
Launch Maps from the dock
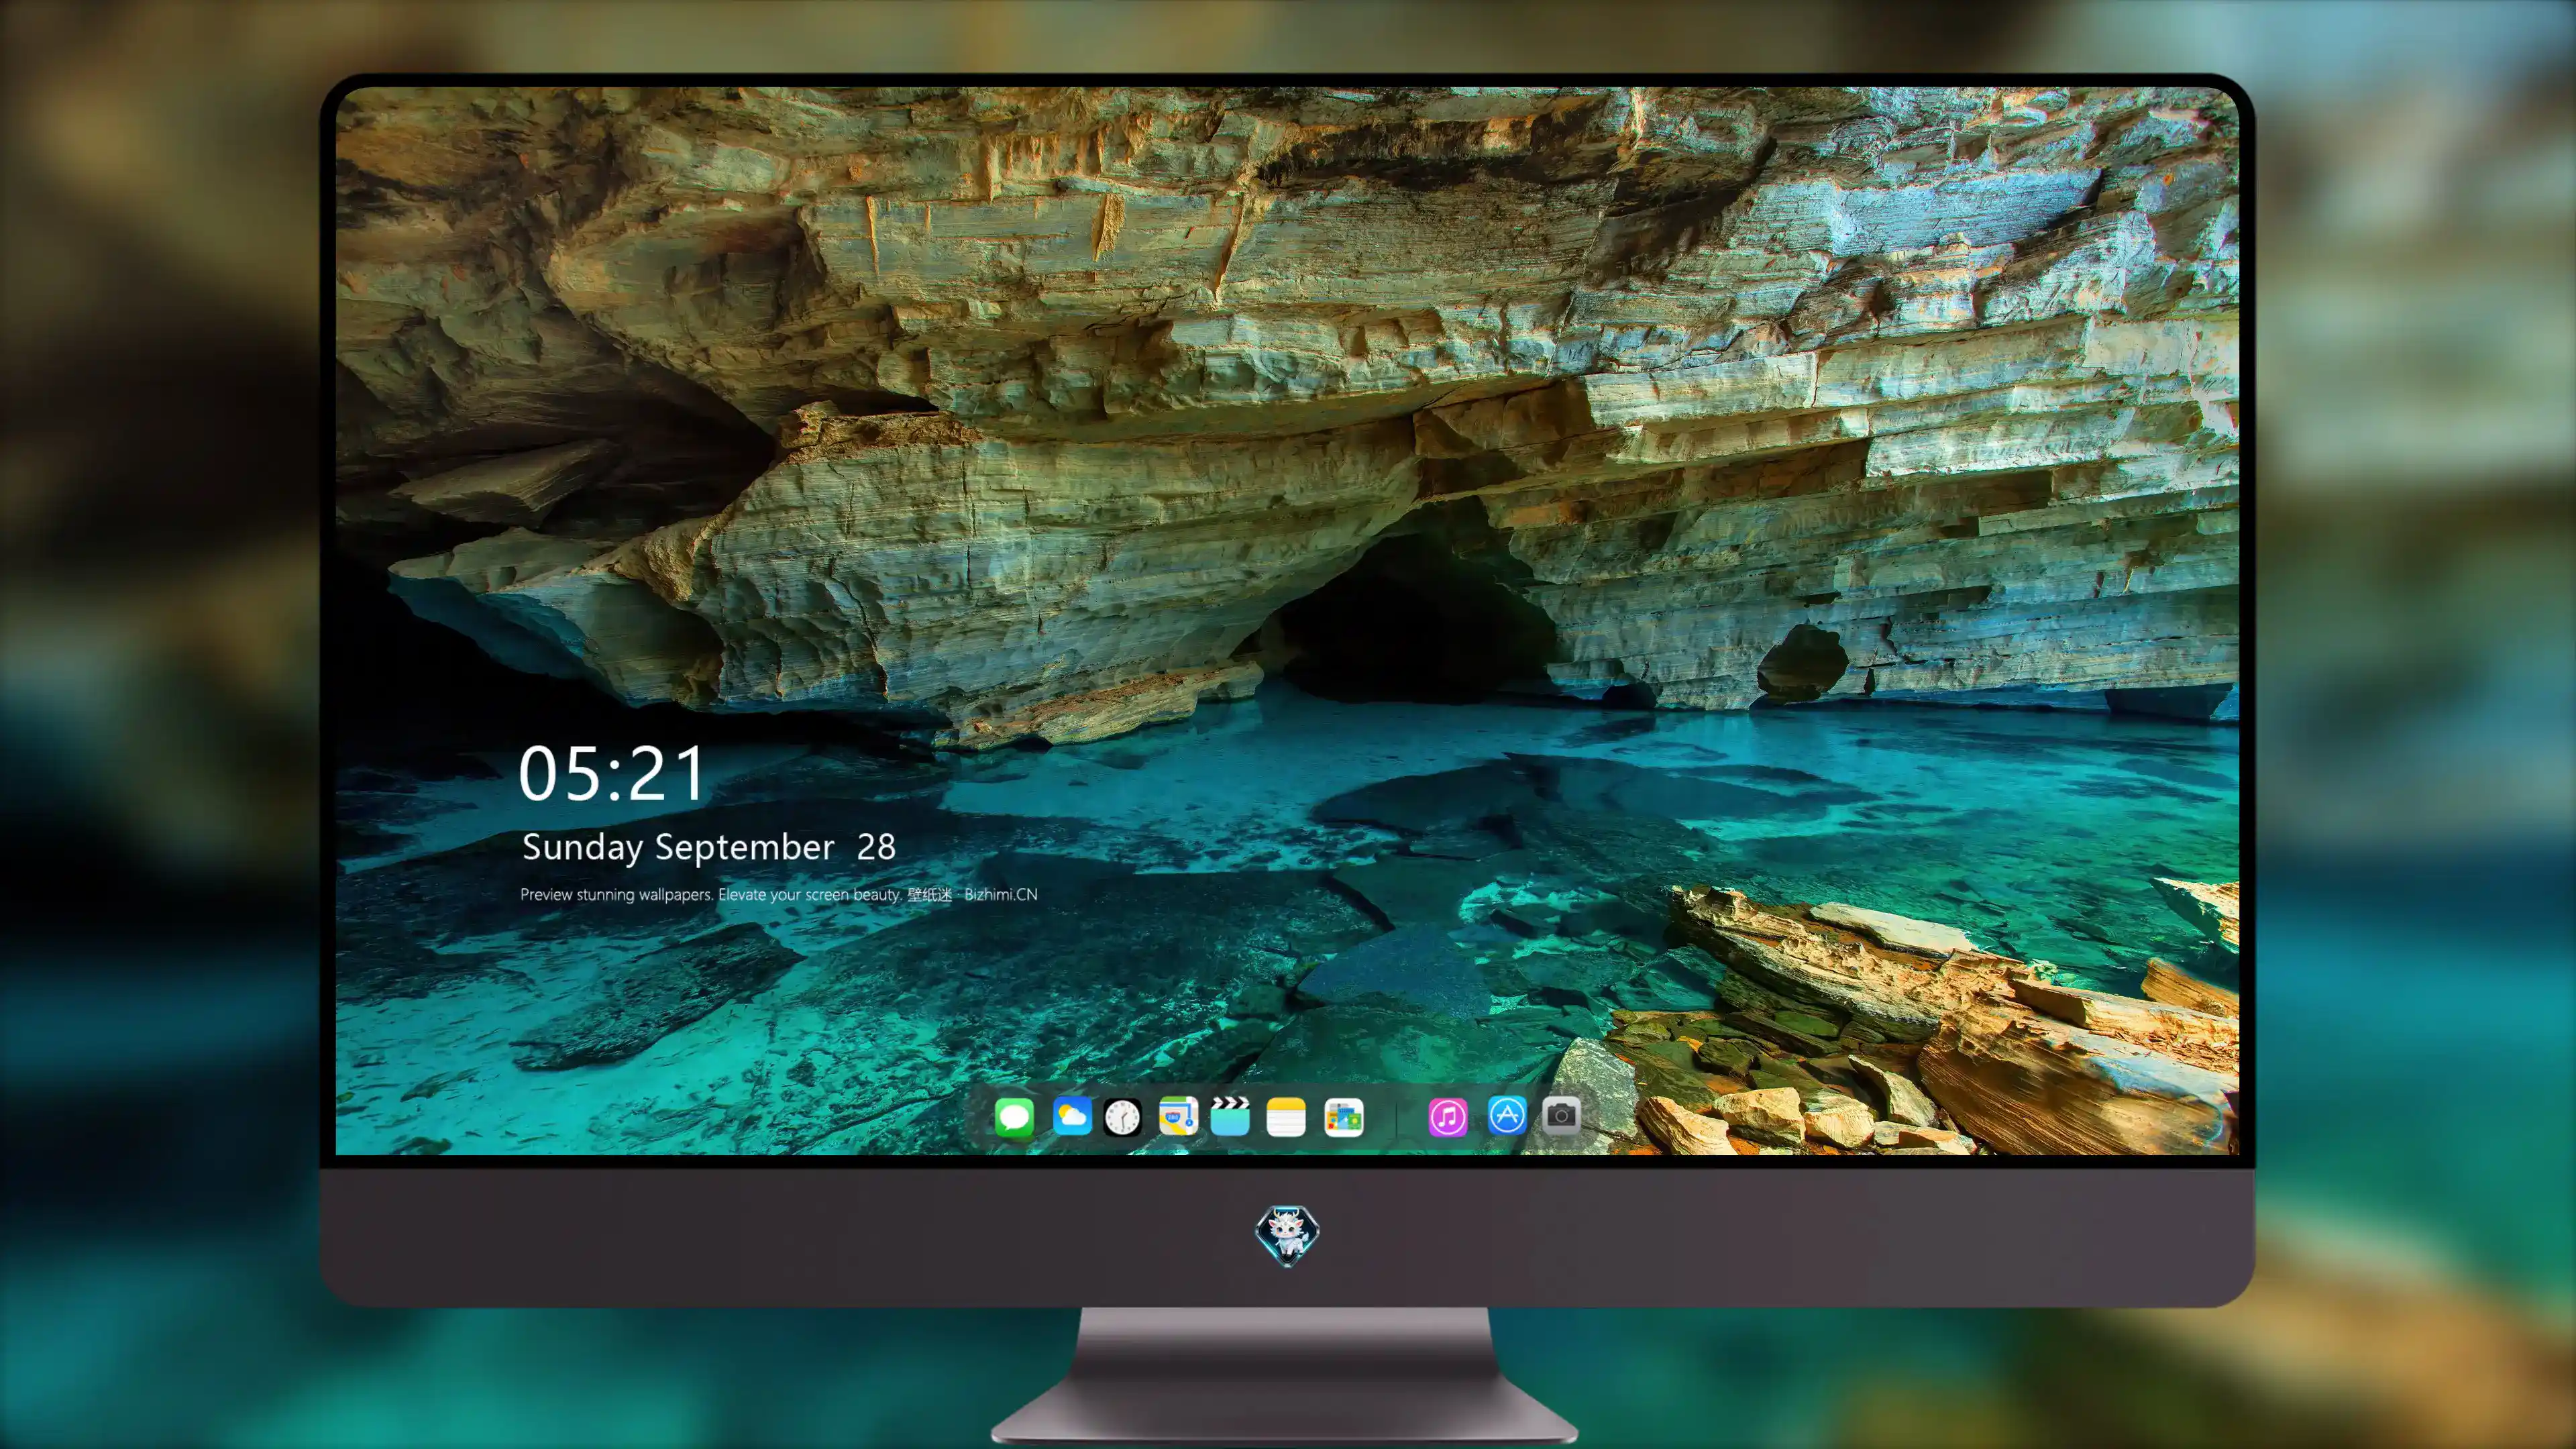(x=1178, y=1116)
